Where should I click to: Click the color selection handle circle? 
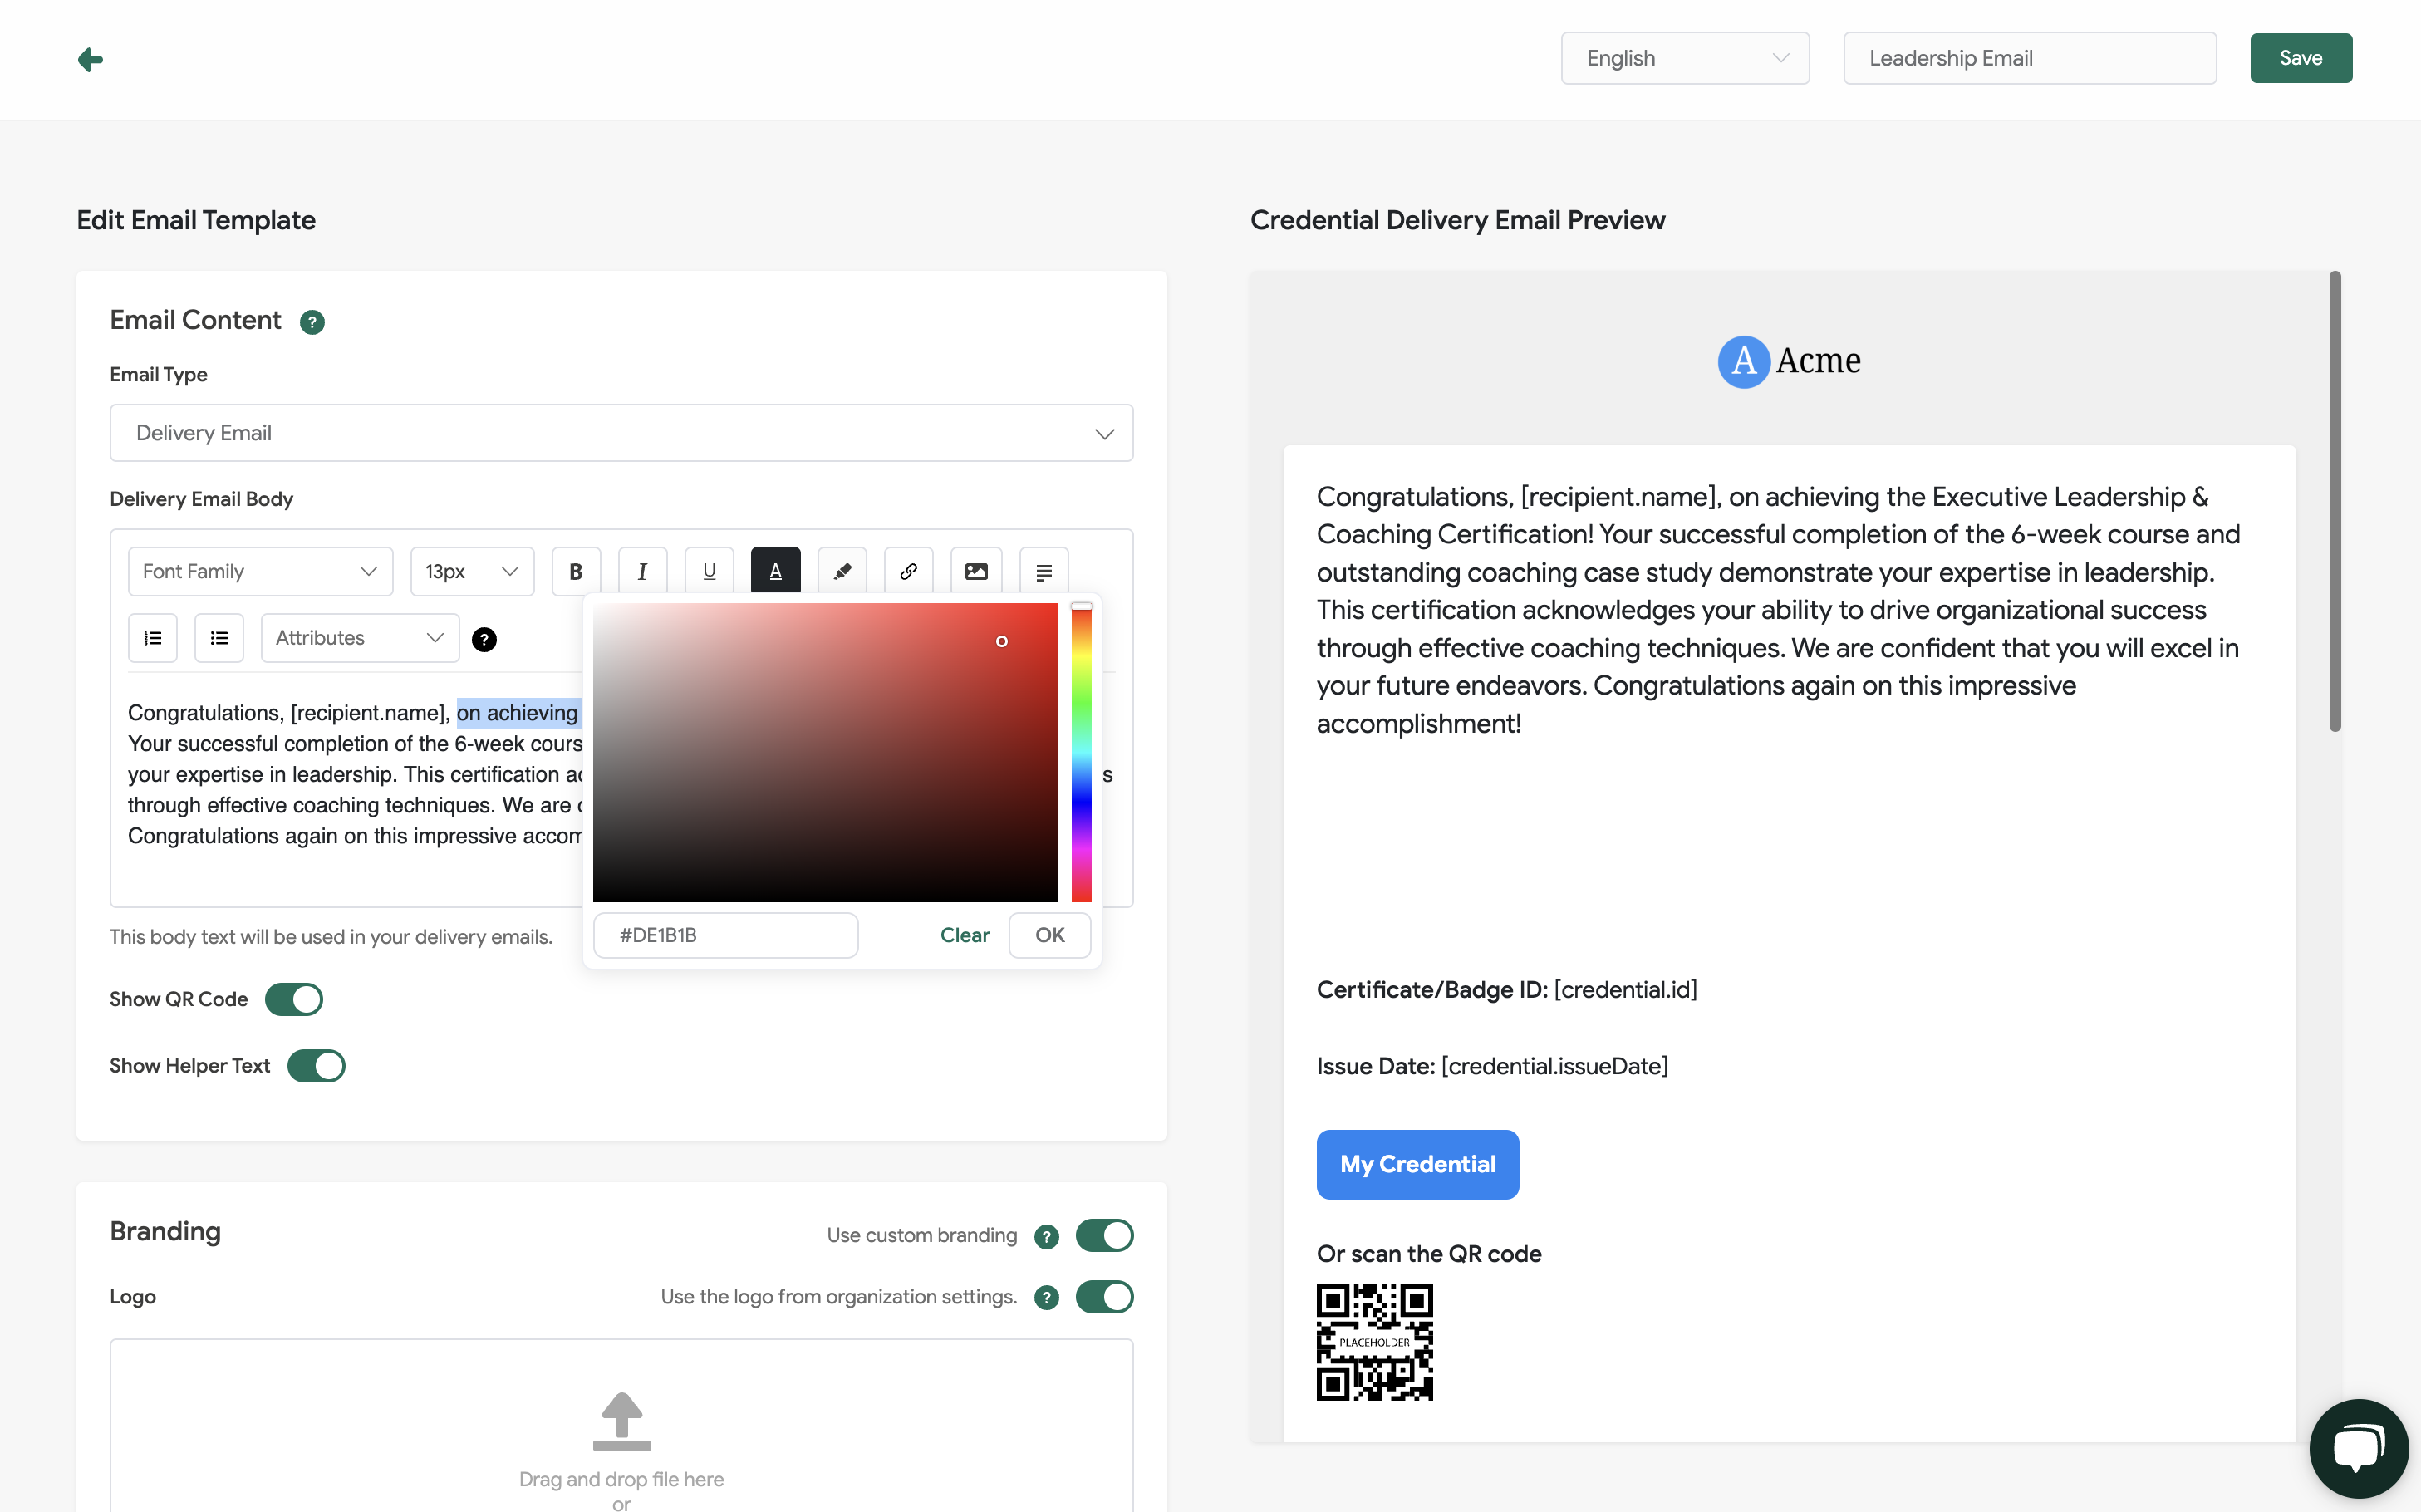1002,641
